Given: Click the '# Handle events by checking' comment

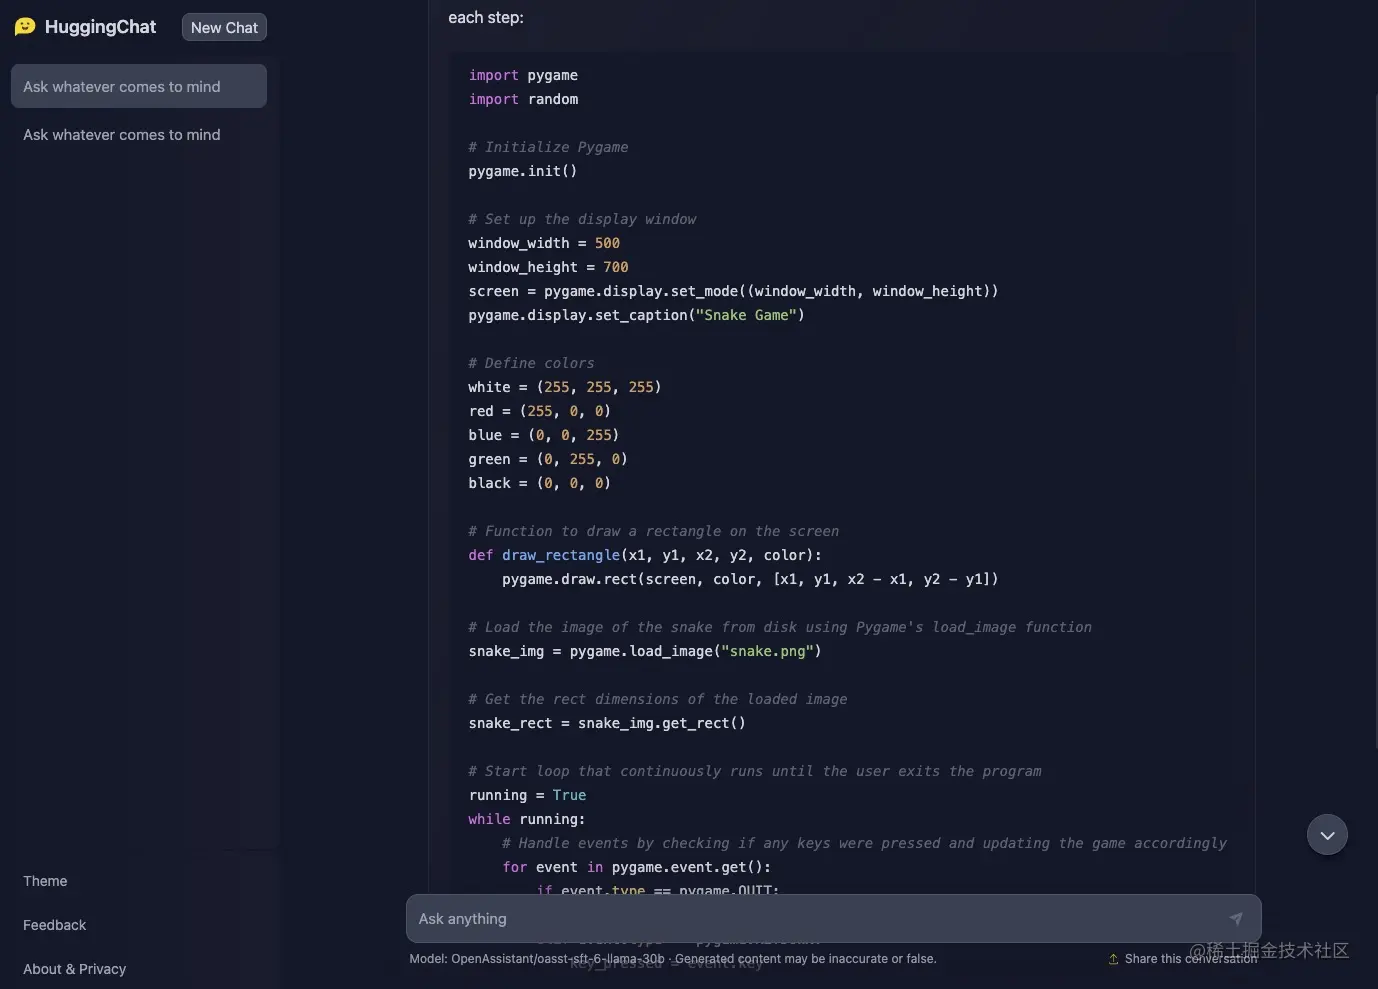Looking at the screenshot, I should click(x=864, y=843).
